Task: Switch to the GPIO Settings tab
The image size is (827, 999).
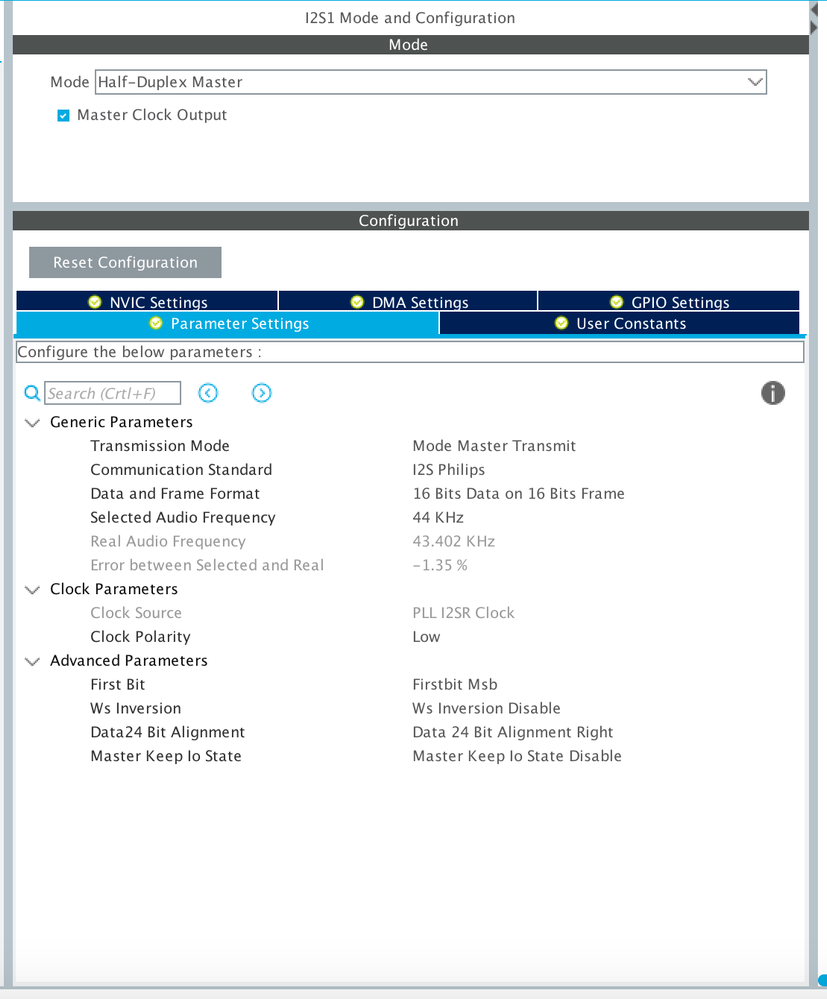Action: [668, 301]
